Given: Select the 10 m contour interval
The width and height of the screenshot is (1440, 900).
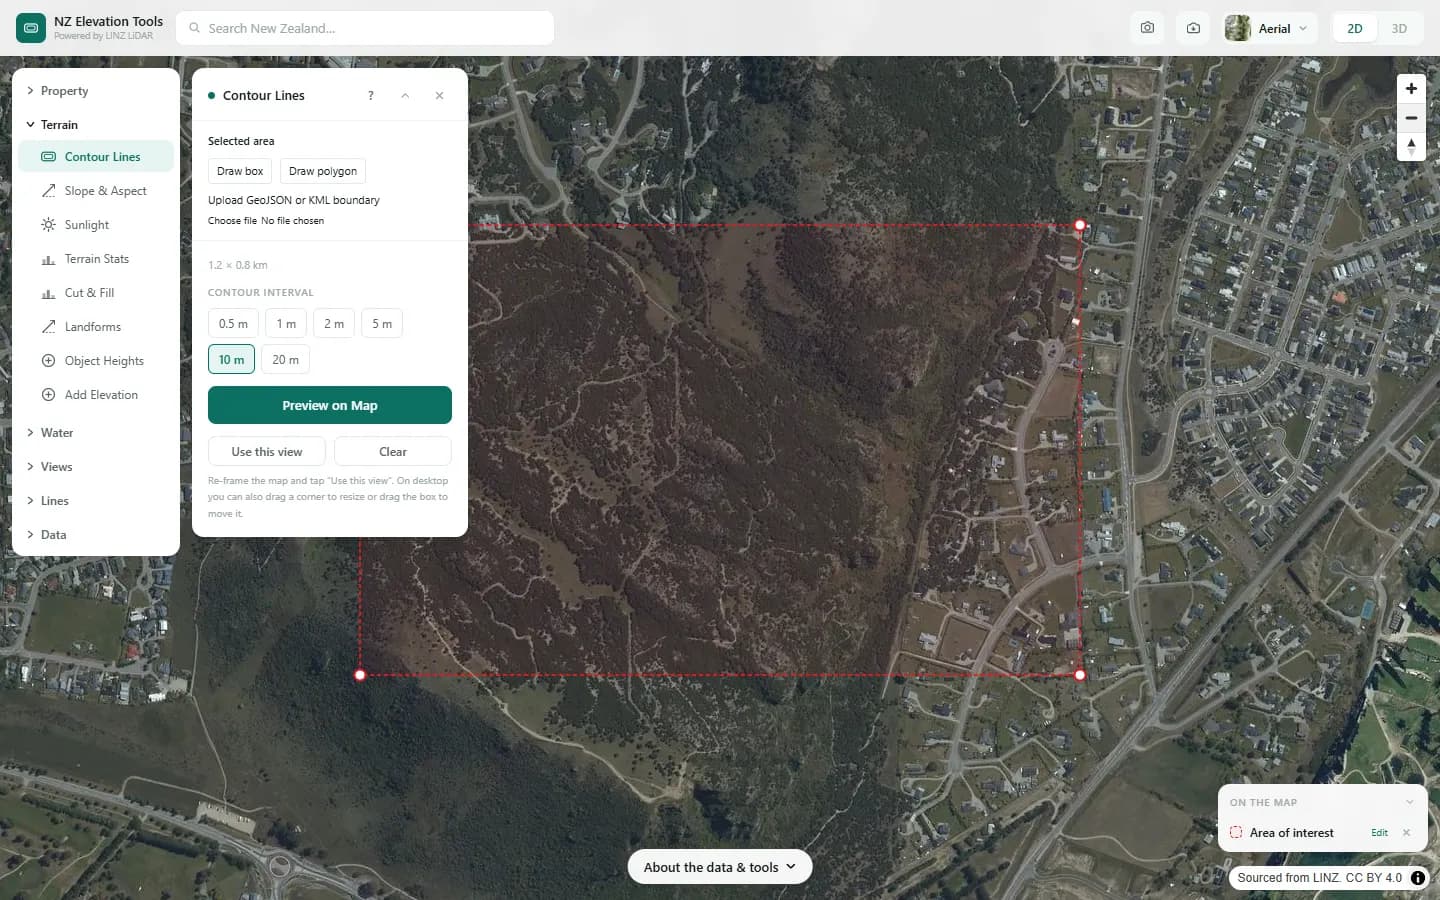Looking at the screenshot, I should (x=231, y=360).
